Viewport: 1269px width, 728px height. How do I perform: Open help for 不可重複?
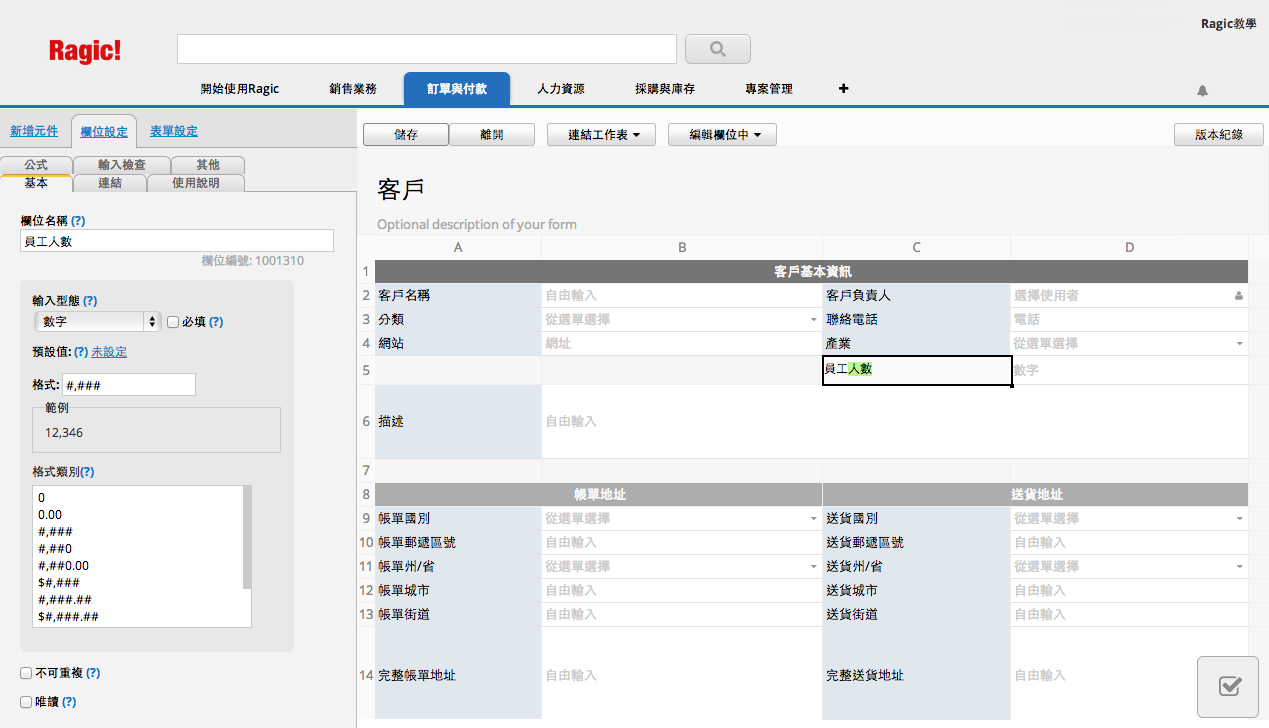click(93, 674)
